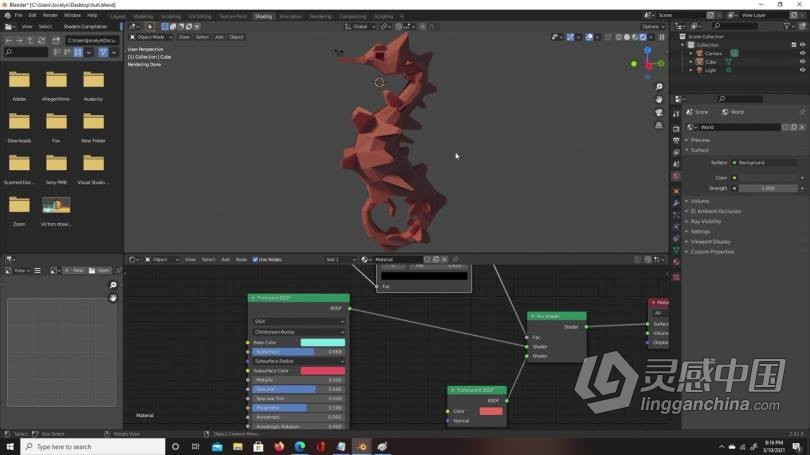Switch to solid viewport shading
The height and width of the screenshot is (455, 810).
click(x=627, y=37)
